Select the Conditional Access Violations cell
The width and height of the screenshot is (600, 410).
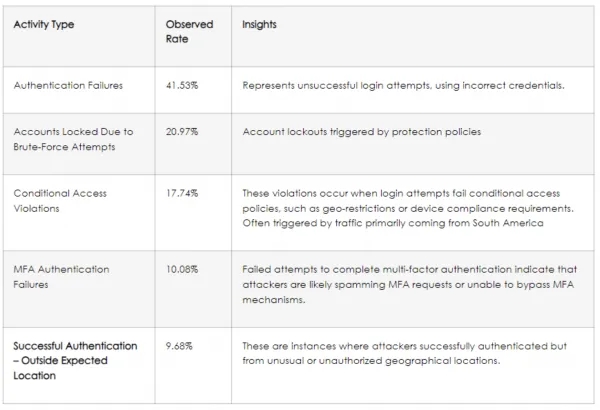[60, 199]
